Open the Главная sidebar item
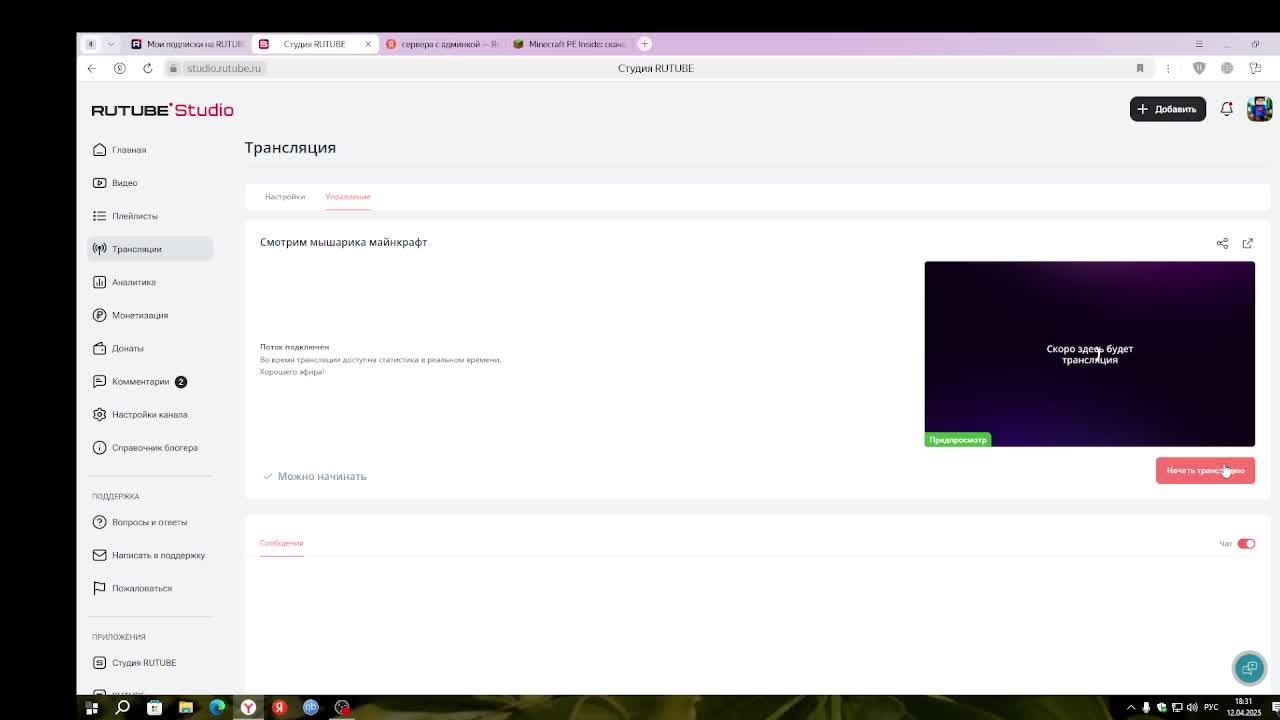The width and height of the screenshot is (1280, 720). [150, 150]
